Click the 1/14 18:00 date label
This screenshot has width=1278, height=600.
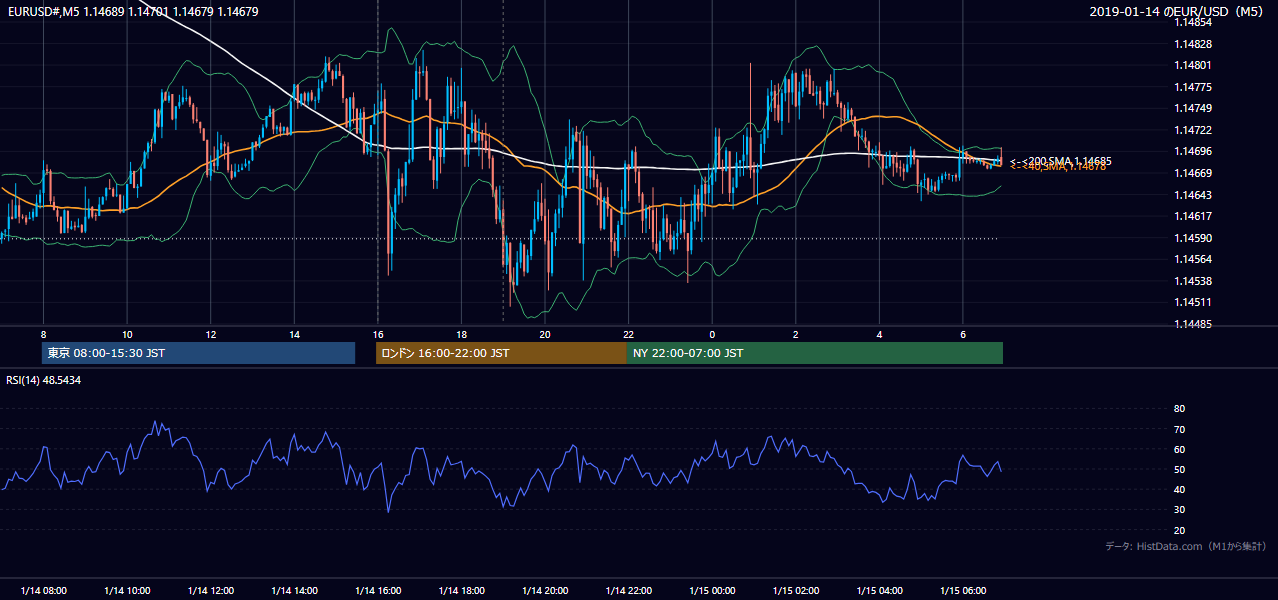point(461,591)
